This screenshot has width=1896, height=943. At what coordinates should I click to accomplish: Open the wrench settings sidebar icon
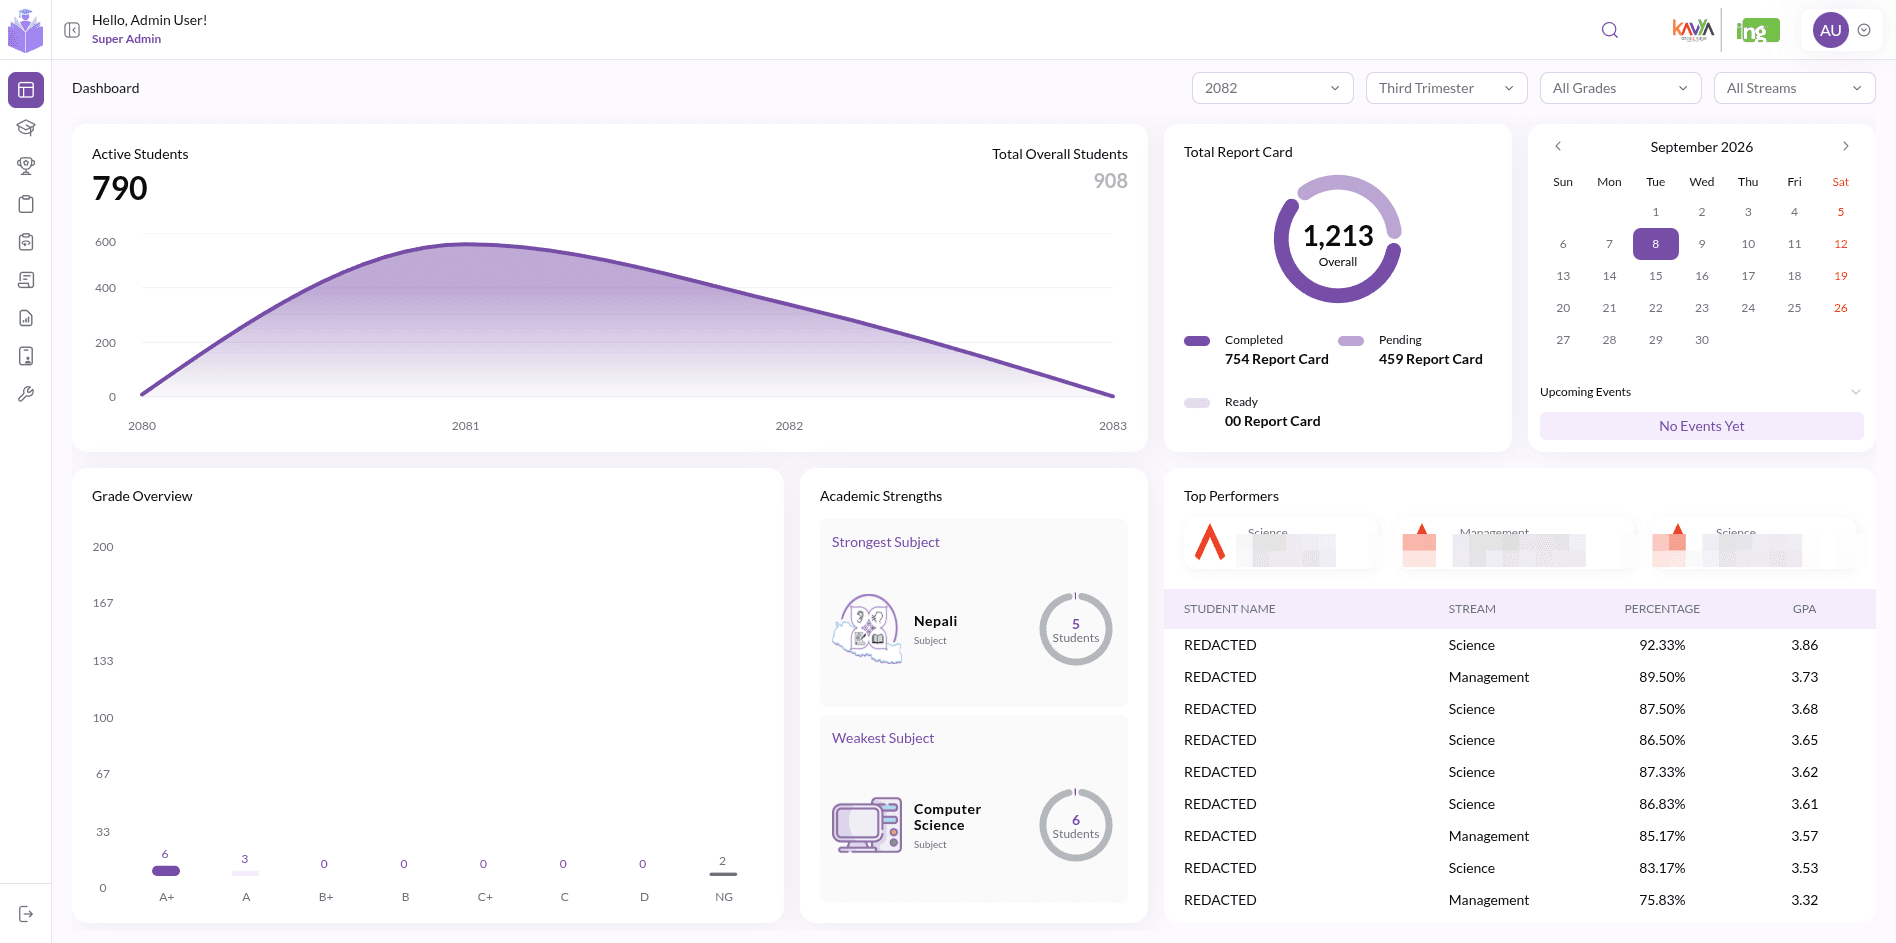click(x=26, y=394)
